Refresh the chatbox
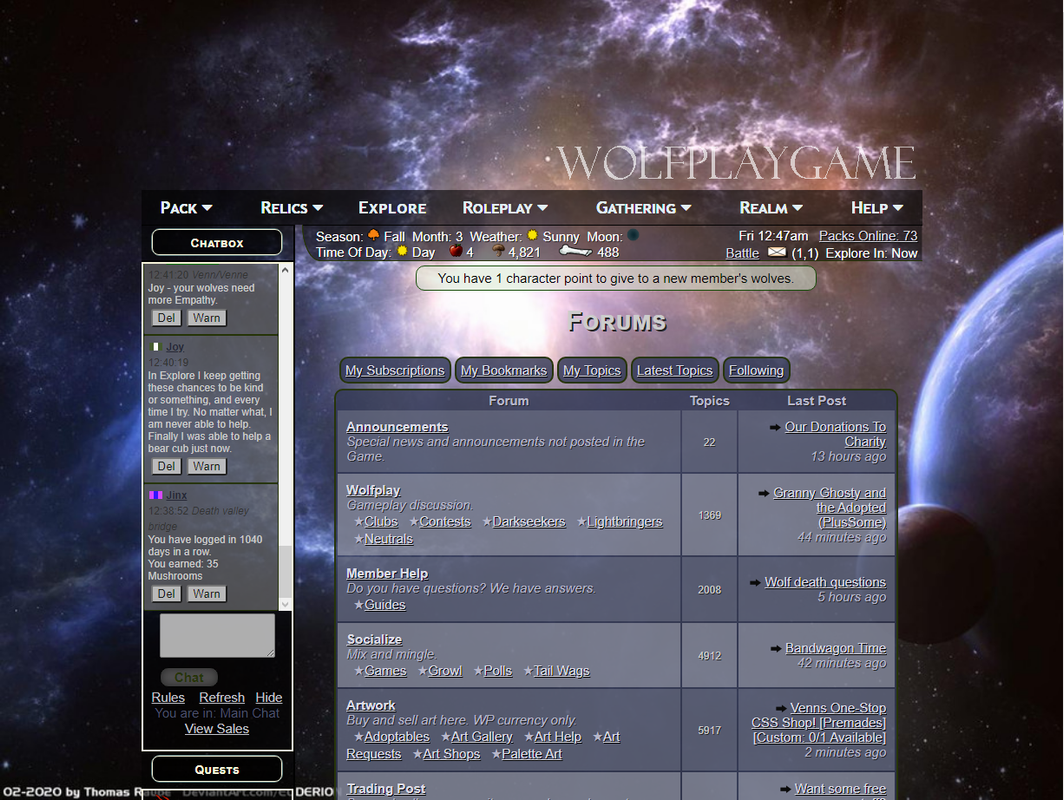1064x800 pixels. pyautogui.click(x=222, y=698)
